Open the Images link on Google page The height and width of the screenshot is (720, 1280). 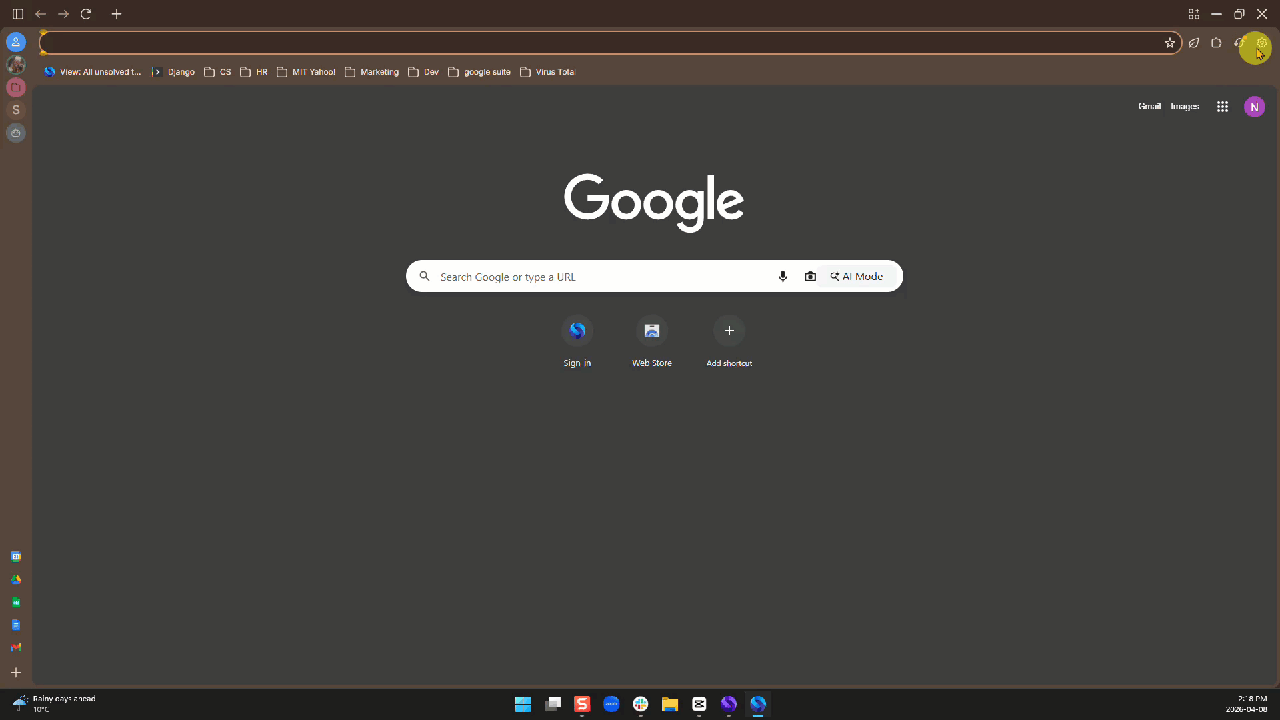pos(1185,106)
